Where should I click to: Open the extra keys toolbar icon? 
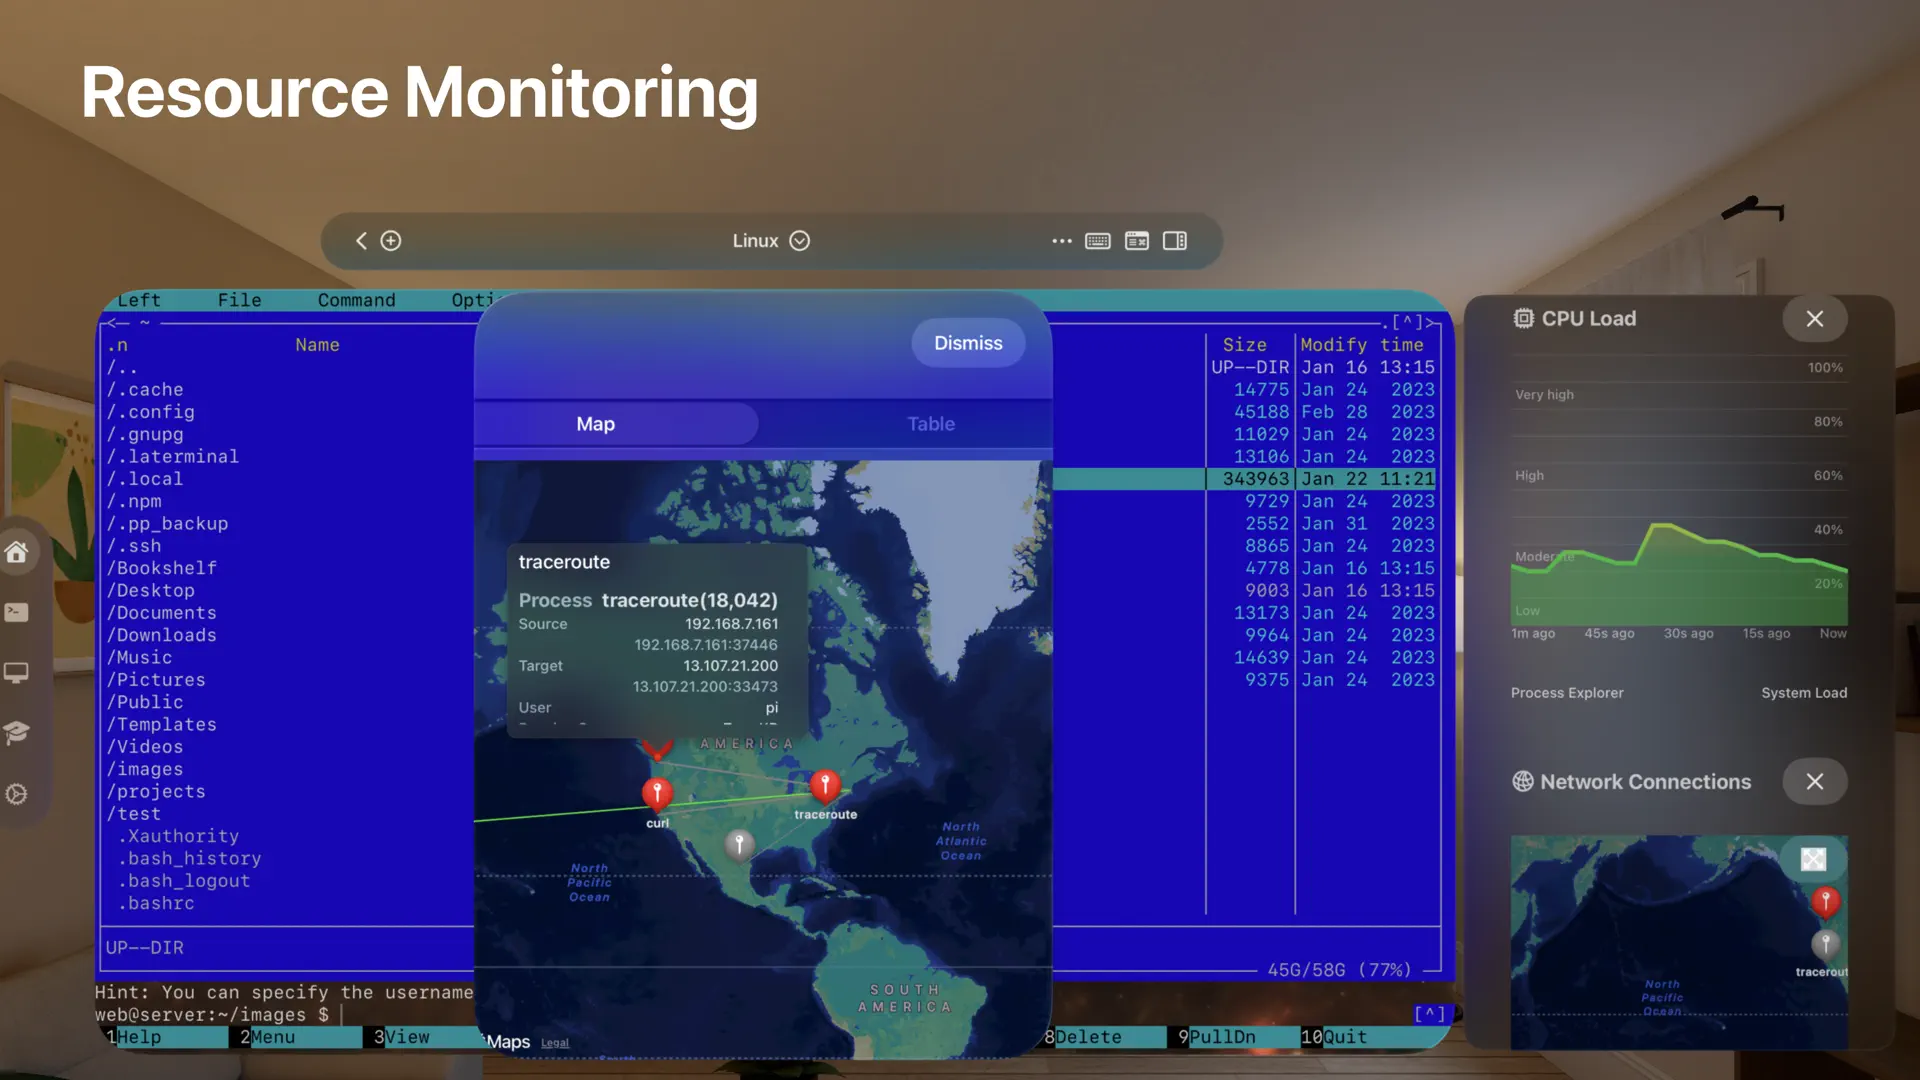pyautogui.click(x=1136, y=241)
